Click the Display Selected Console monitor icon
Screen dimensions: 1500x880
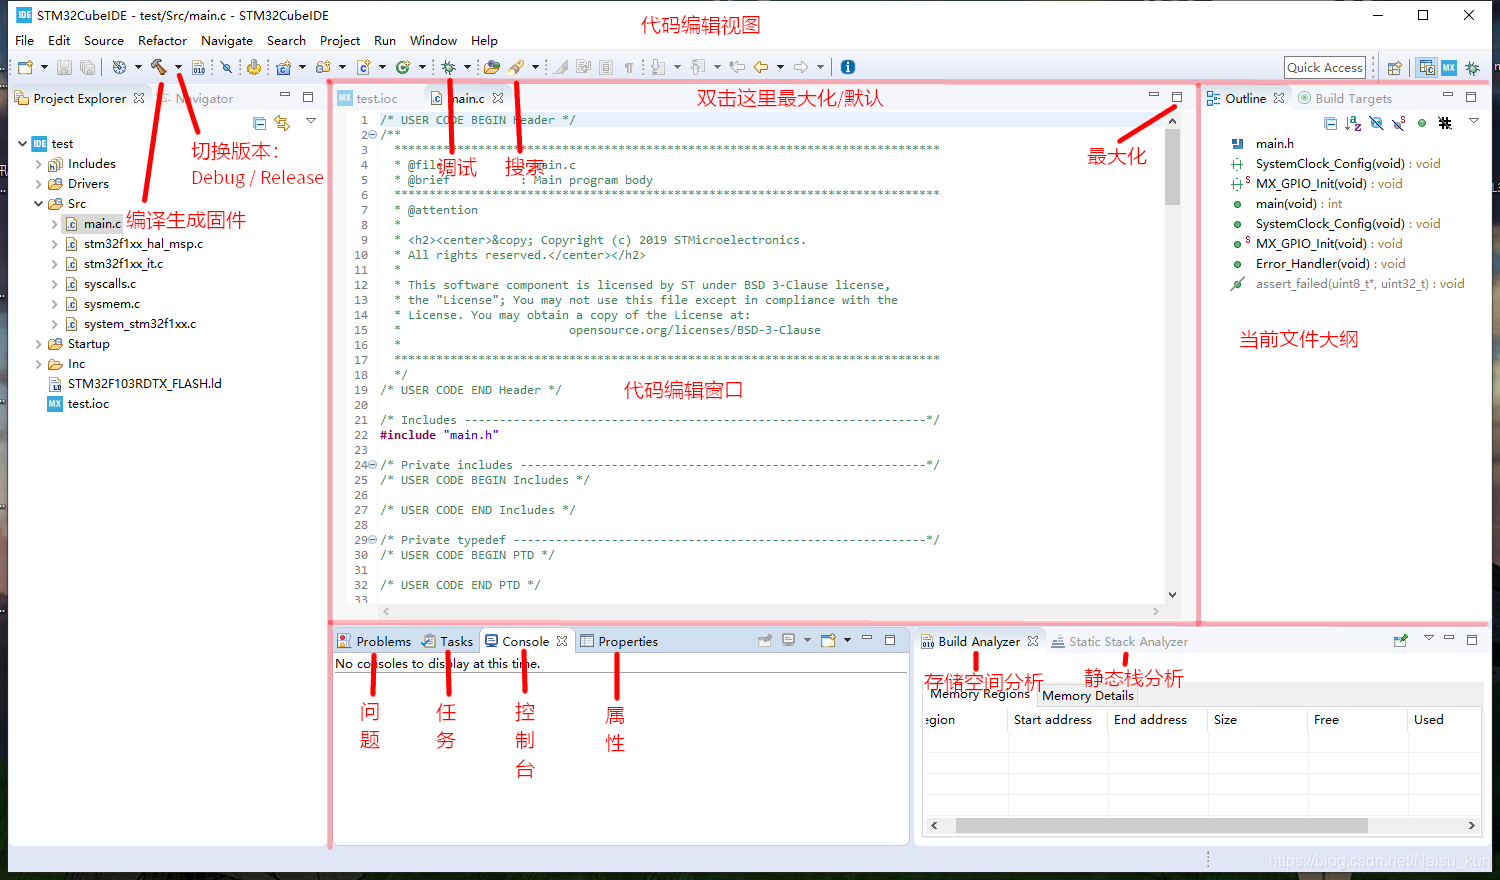[x=789, y=640]
